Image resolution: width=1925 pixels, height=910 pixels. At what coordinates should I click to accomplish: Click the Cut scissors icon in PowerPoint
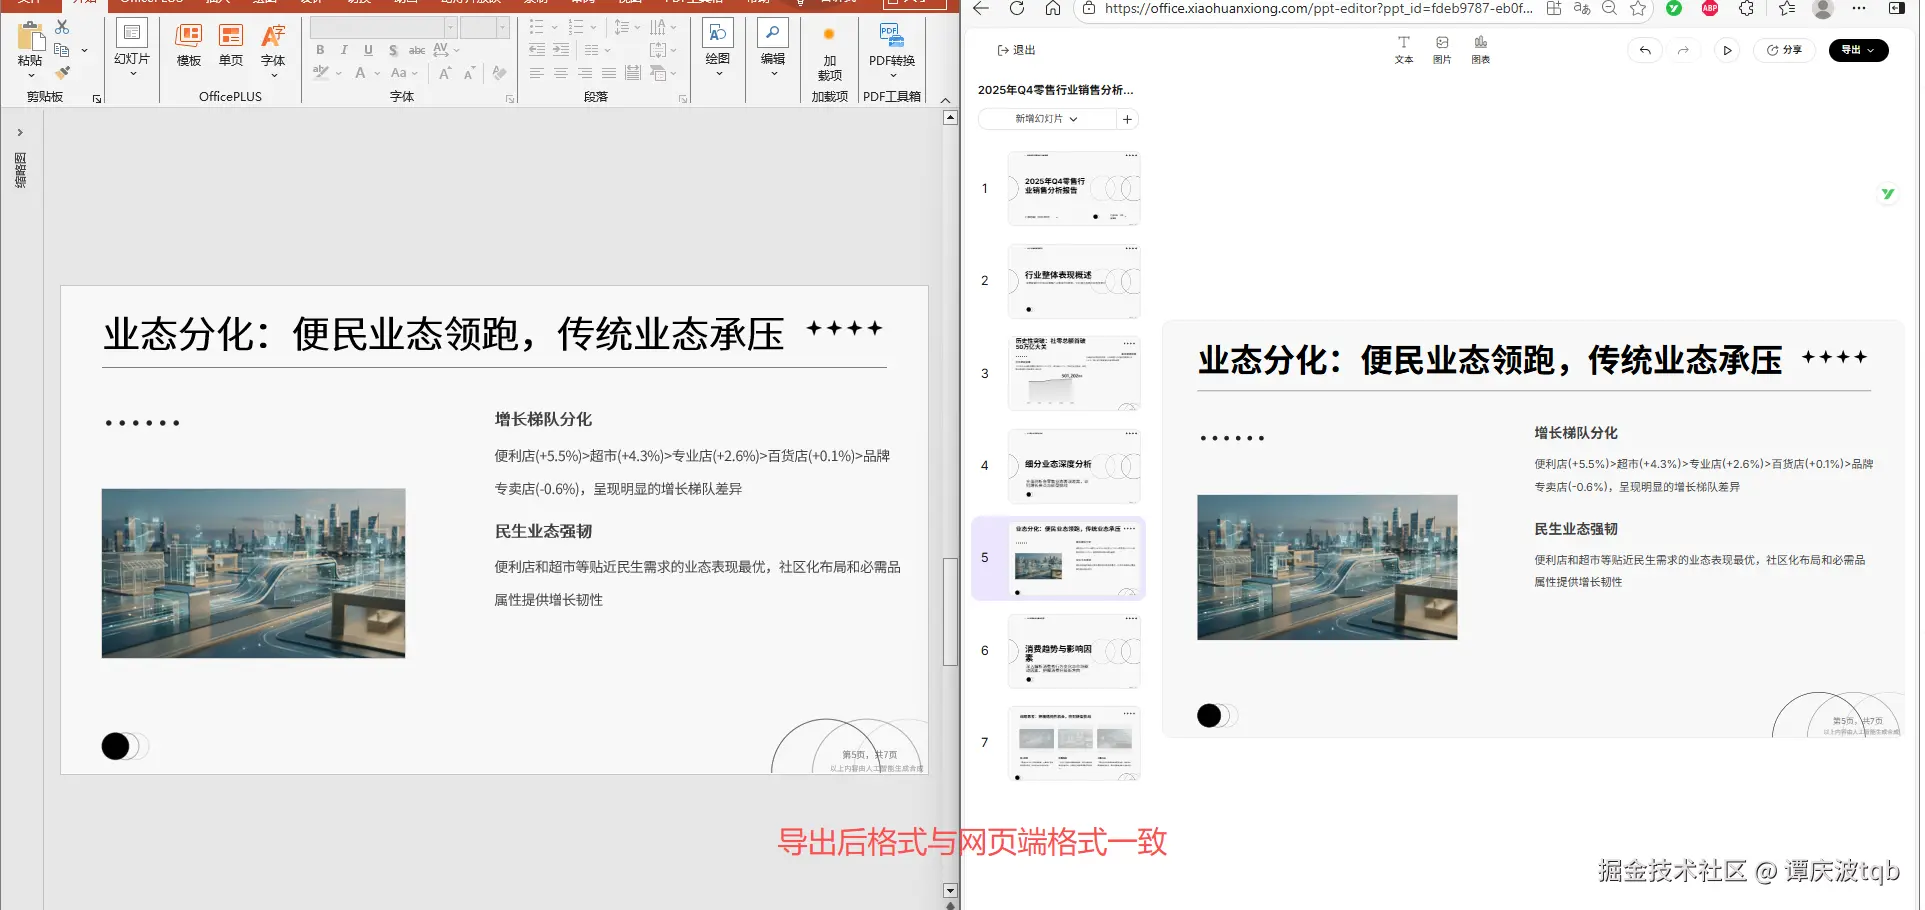[62, 27]
